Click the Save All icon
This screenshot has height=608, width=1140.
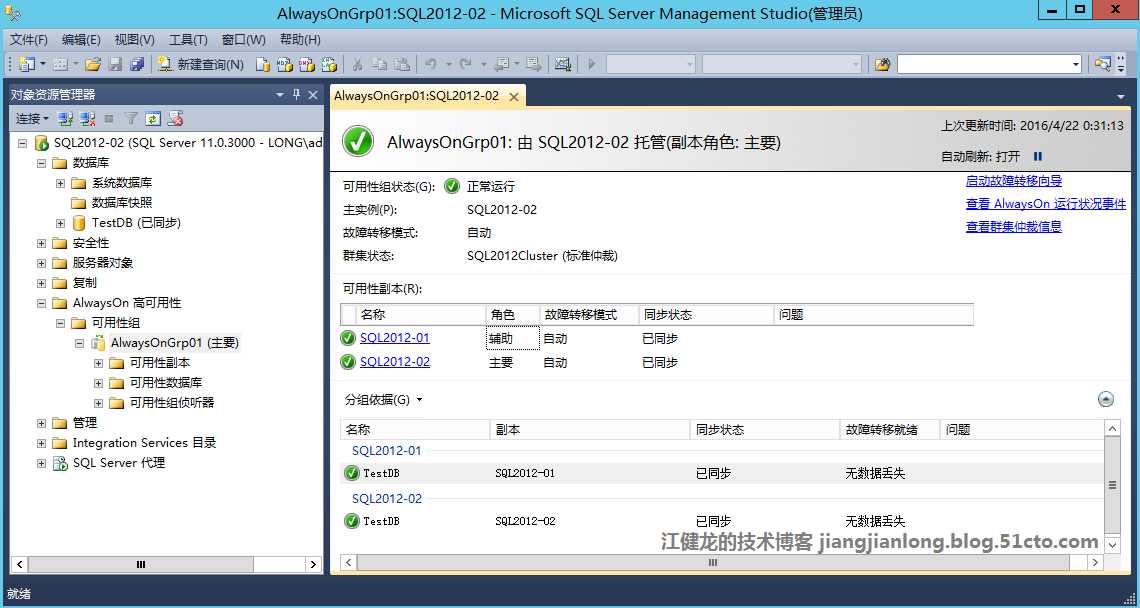pos(137,65)
